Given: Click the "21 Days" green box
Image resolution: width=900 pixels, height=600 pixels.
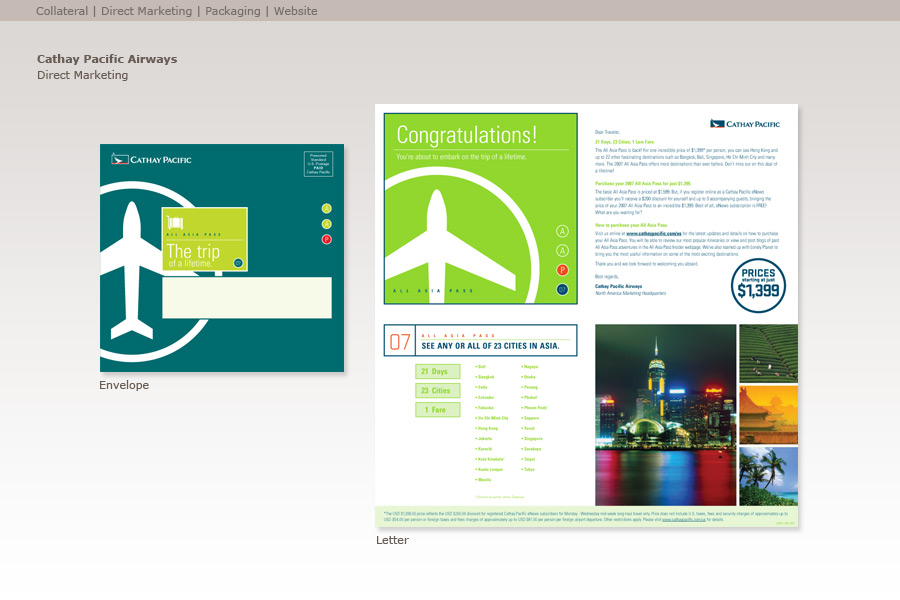Looking at the screenshot, I should coord(437,372).
